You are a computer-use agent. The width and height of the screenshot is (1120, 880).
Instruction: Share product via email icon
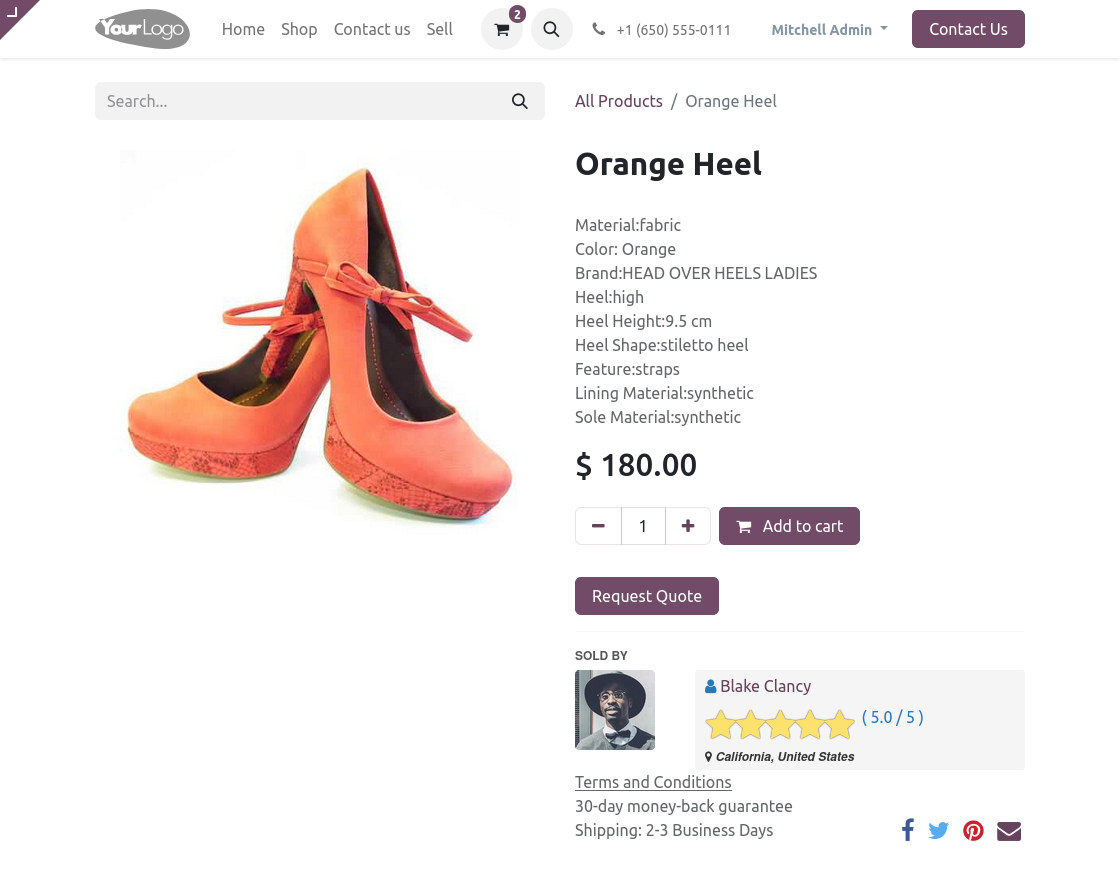point(1009,831)
